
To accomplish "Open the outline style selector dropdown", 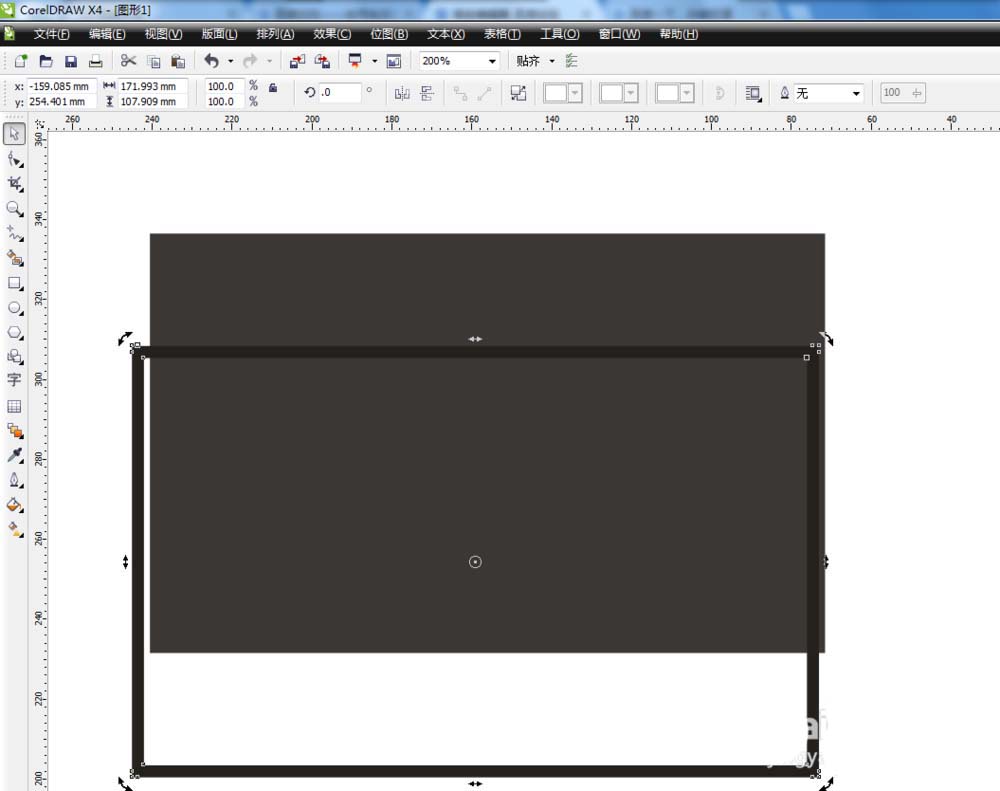I will click(631, 93).
